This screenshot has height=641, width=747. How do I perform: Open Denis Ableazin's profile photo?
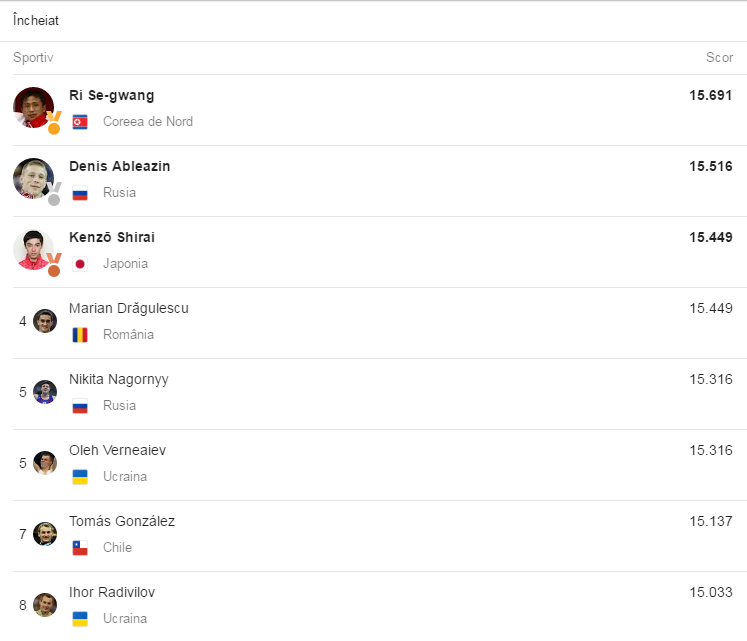pos(33,178)
